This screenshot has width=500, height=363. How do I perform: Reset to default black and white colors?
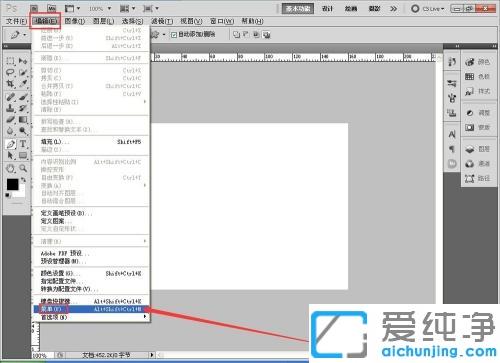8,195
